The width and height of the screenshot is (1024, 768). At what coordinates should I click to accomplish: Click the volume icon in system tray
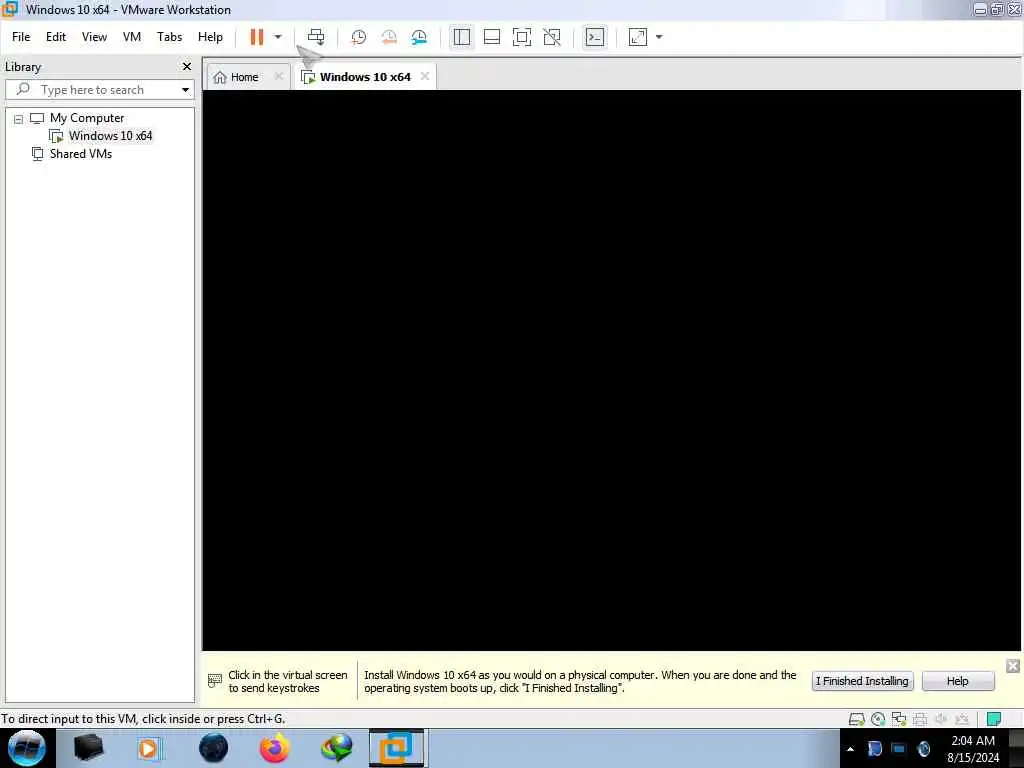click(924, 749)
